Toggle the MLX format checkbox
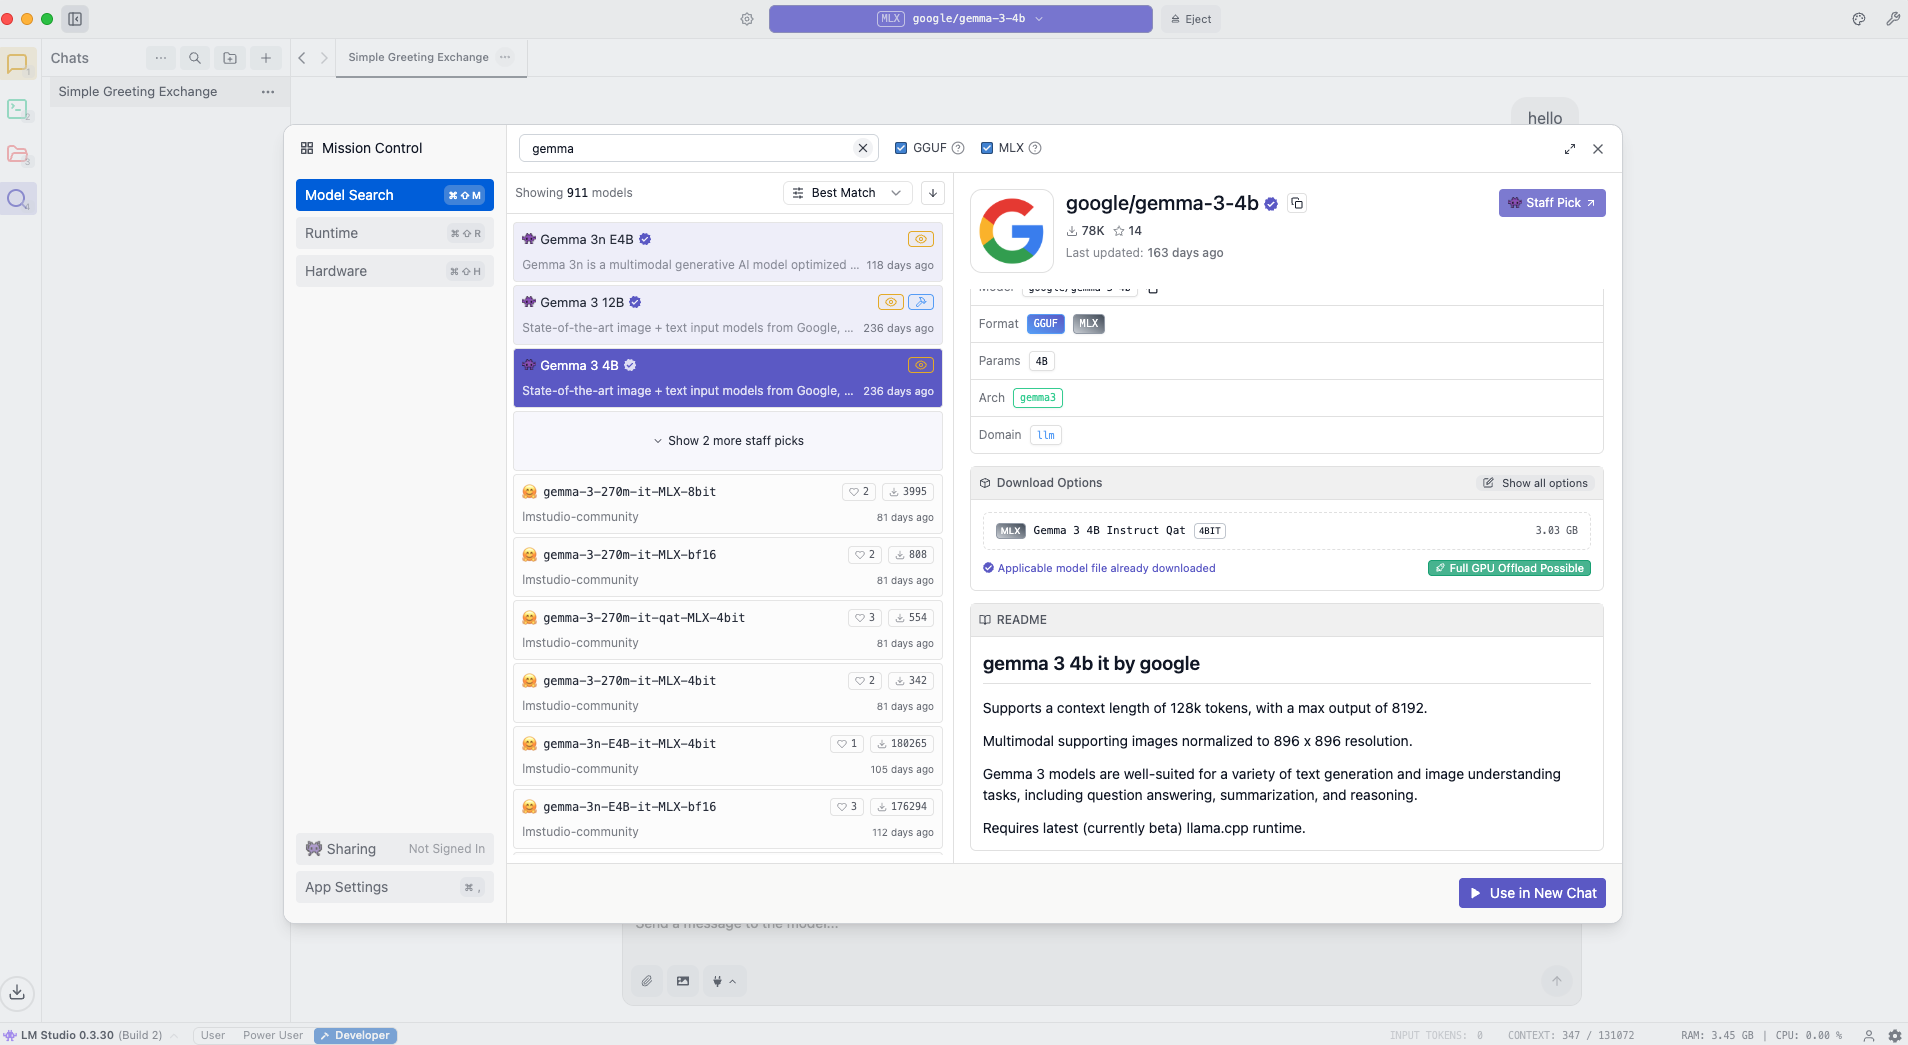 [x=987, y=148]
